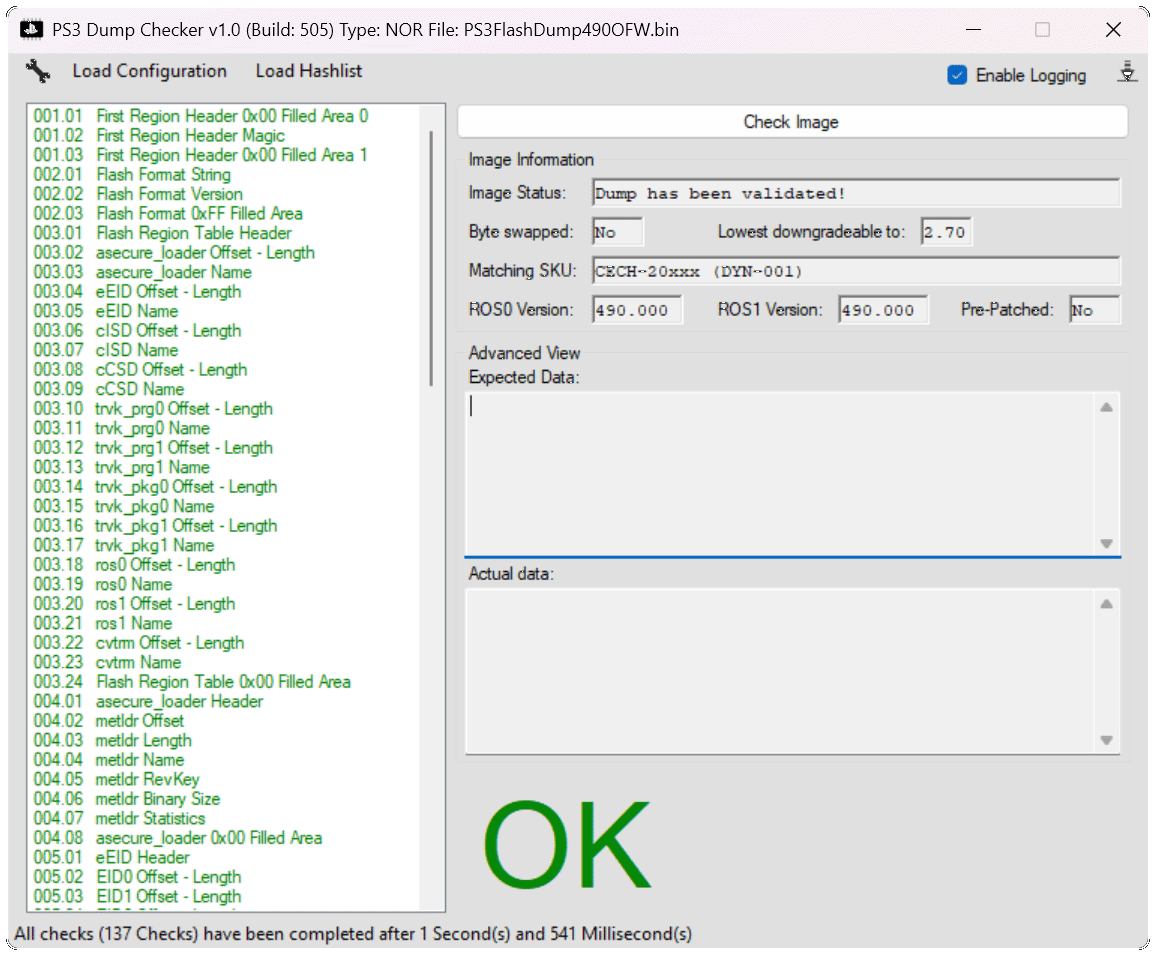Viewport: 1159px width, 958px height.
Task: Click the Image Status text field
Action: coord(855,193)
